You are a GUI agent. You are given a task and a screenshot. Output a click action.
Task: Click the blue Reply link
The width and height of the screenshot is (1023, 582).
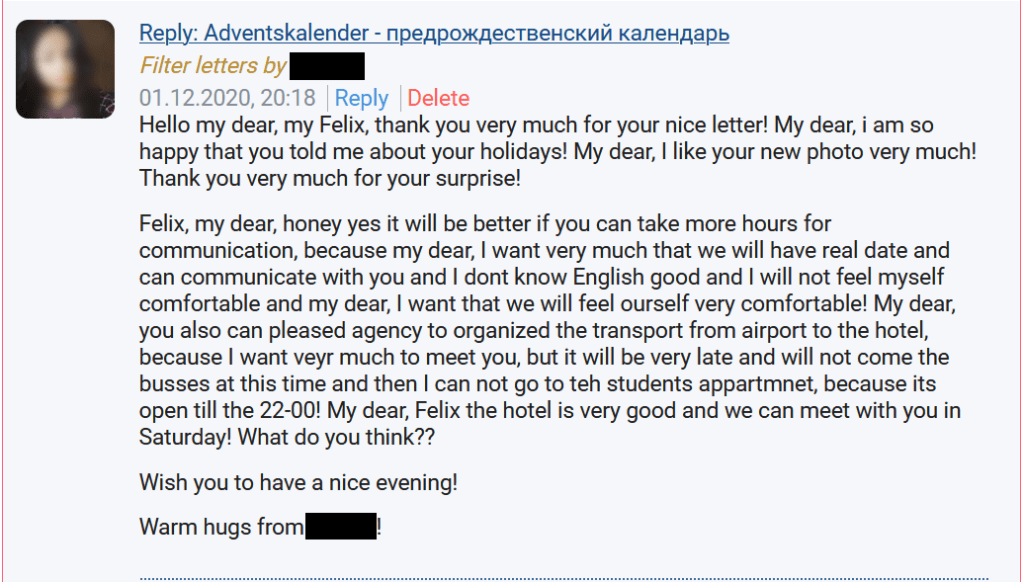tap(361, 98)
